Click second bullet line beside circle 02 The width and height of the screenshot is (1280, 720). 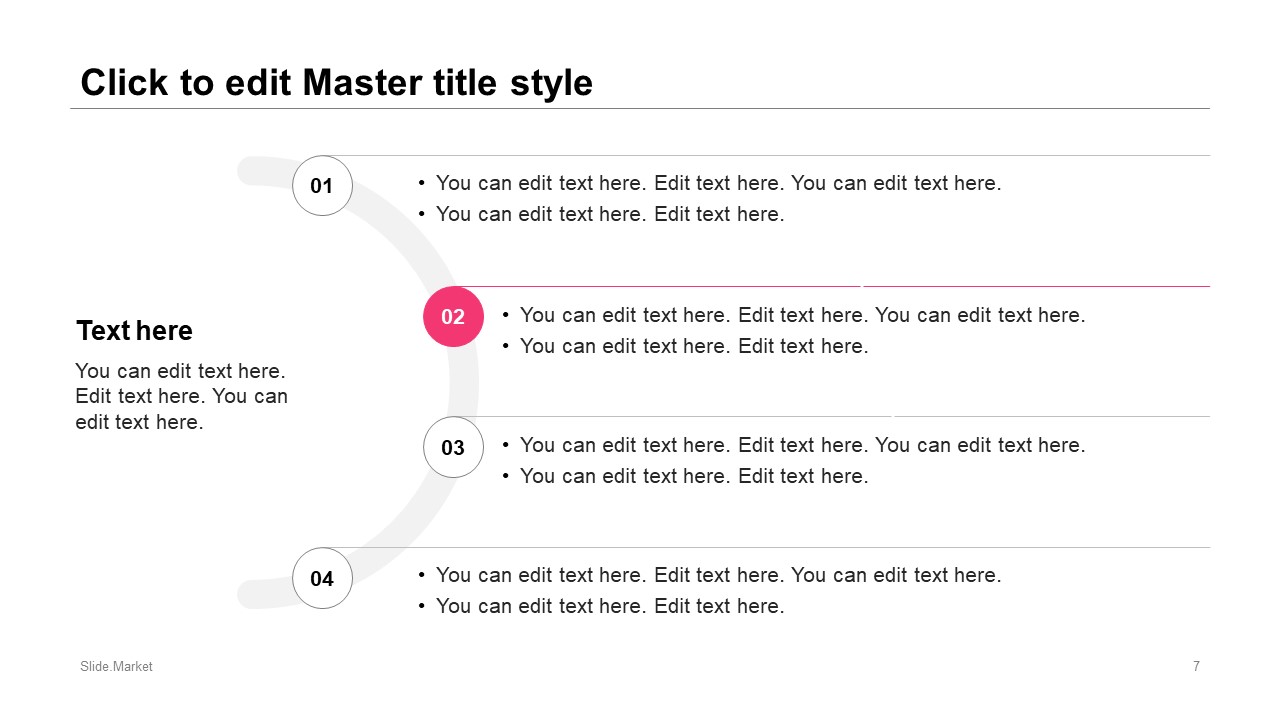(x=685, y=346)
